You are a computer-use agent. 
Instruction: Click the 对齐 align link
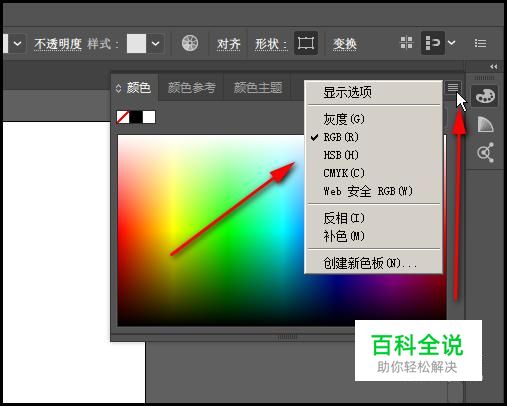pyautogui.click(x=228, y=44)
